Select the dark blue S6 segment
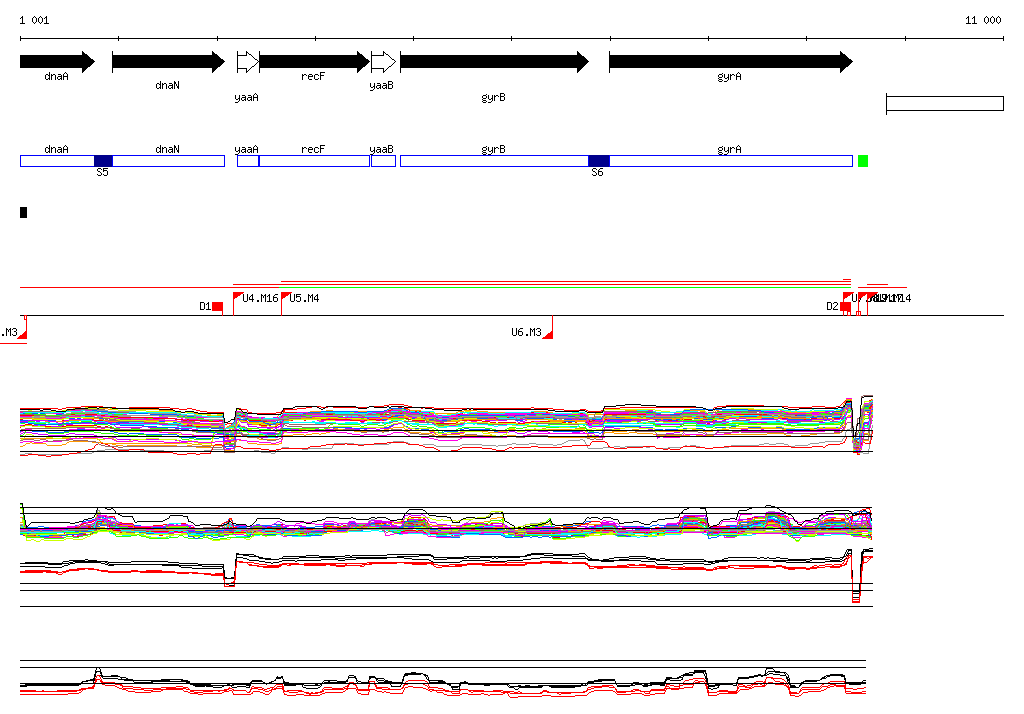 tap(599, 161)
